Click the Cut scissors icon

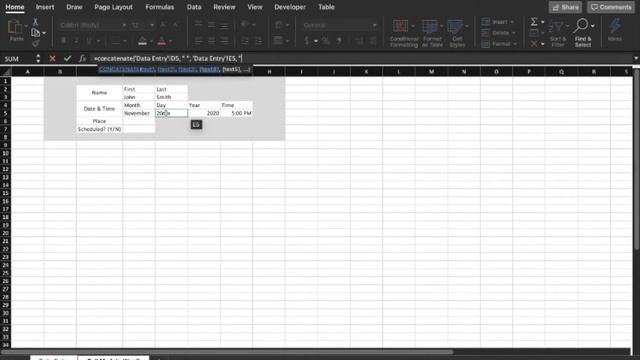(x=36, y=22)
